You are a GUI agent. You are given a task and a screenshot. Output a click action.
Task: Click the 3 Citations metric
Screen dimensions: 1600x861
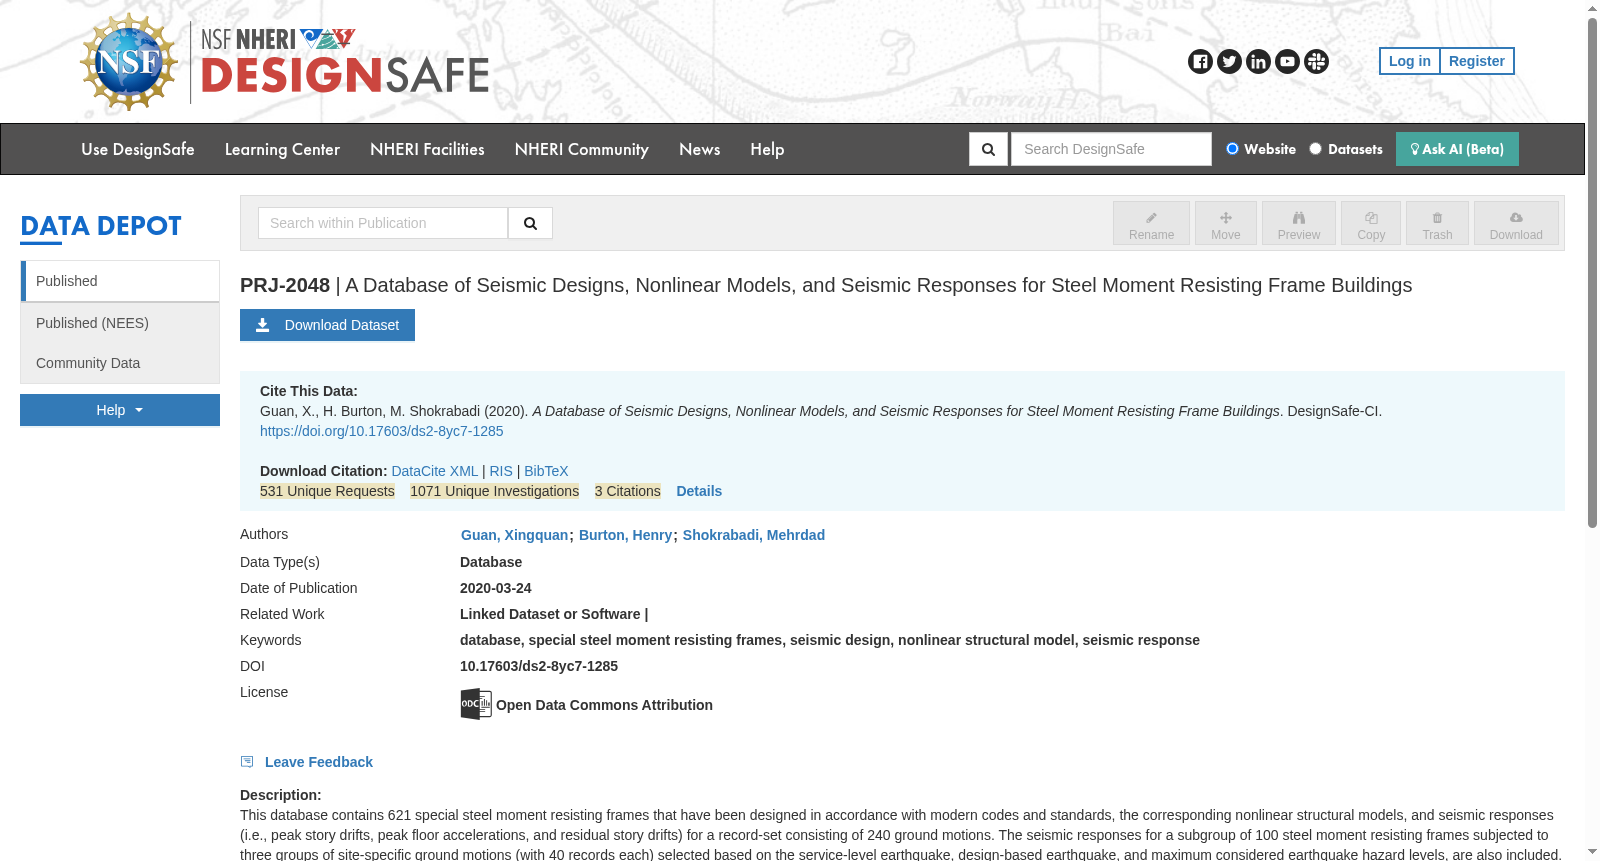(x=627, y=491)
